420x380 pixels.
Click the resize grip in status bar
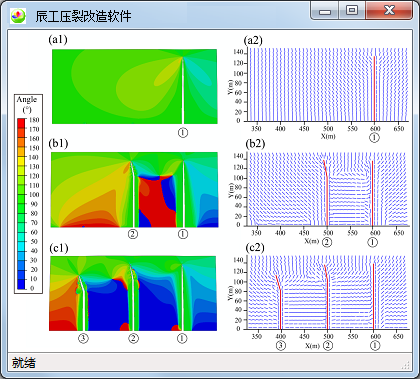(x=406, y=365)
